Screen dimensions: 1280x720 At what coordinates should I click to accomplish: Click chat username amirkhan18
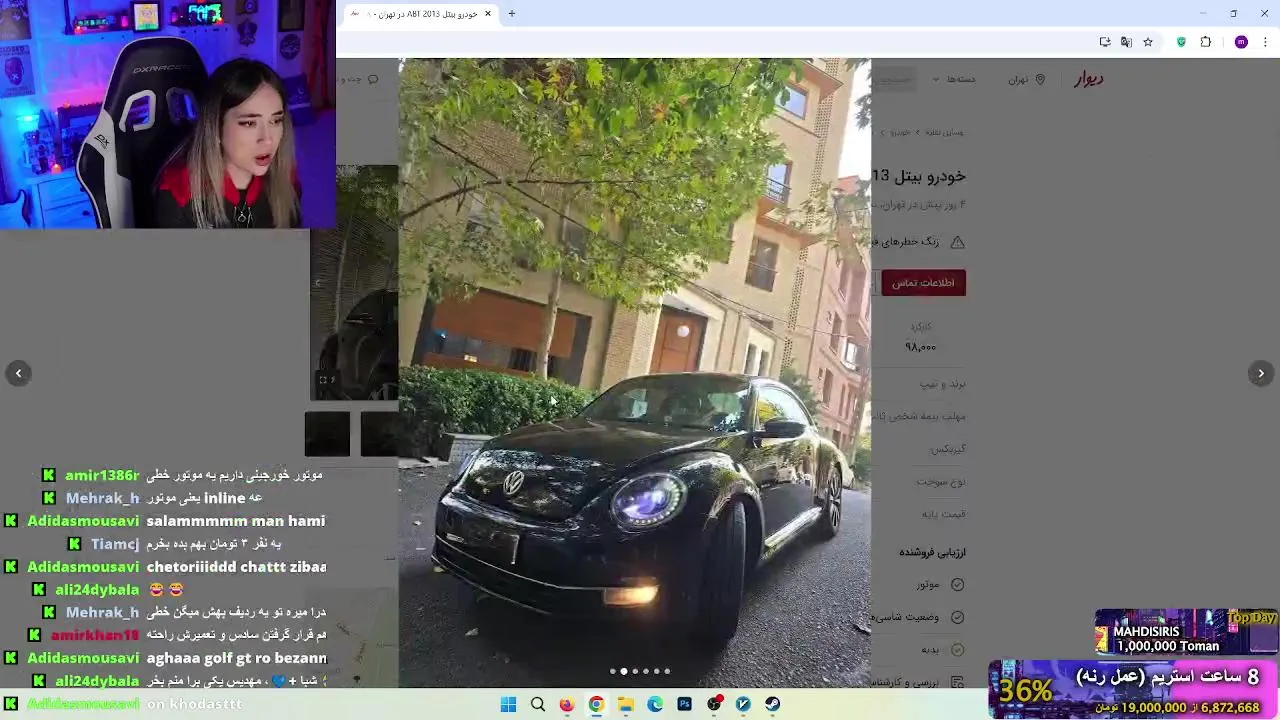pyautogui.click(x=95, y=635)
